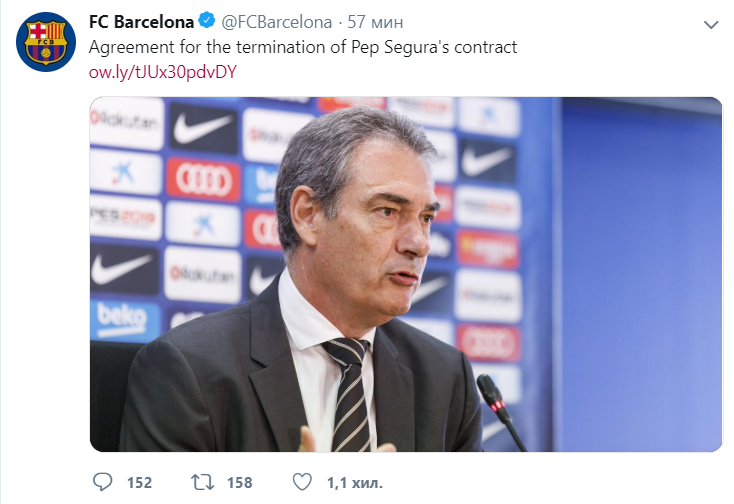Follow the ow.ly/tJUx30pdvDY link
This screenshot has height=504, width=734.
coord(163,72)
